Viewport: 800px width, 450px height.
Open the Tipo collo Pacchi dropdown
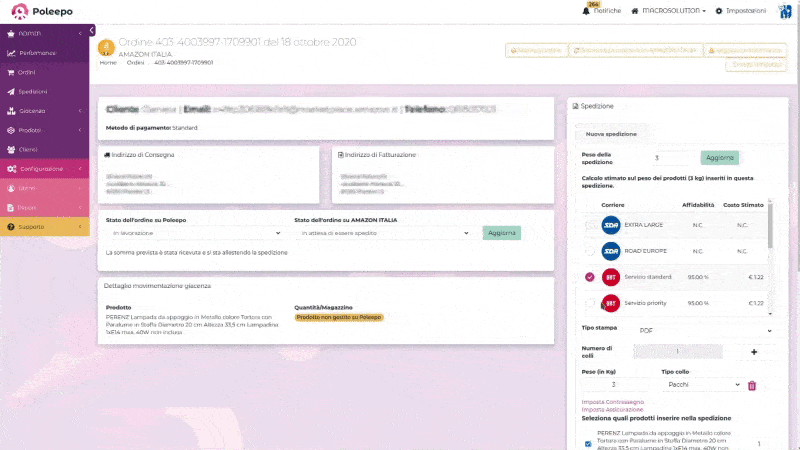pos(702,384)
